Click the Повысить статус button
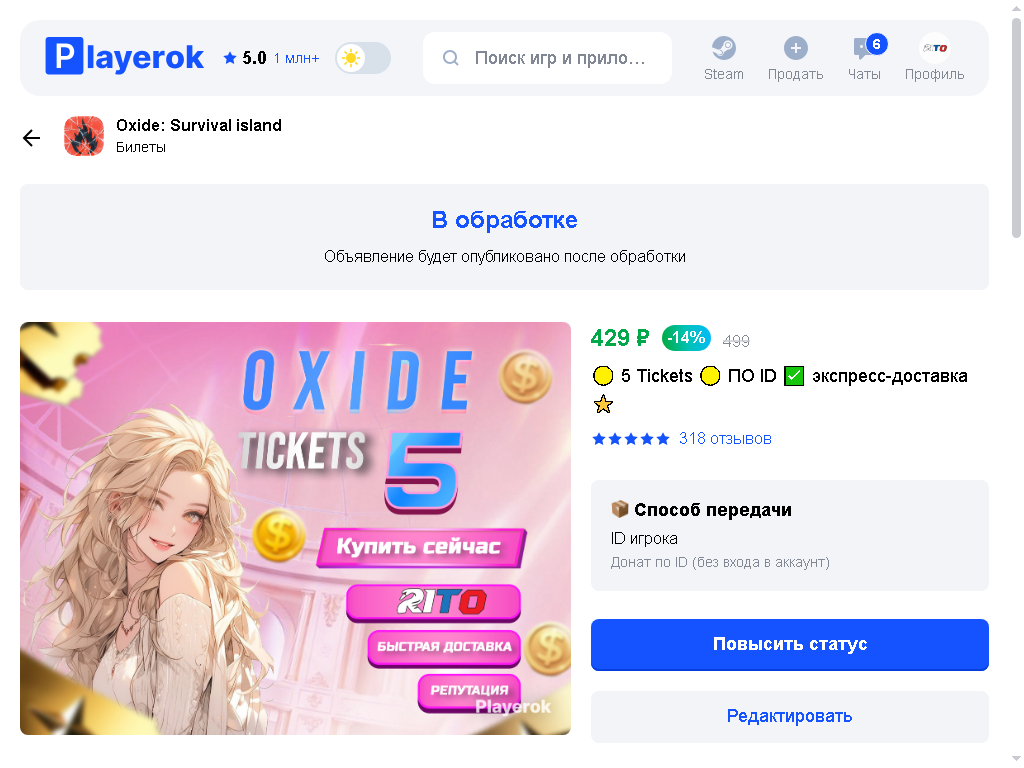 point(790,645)
